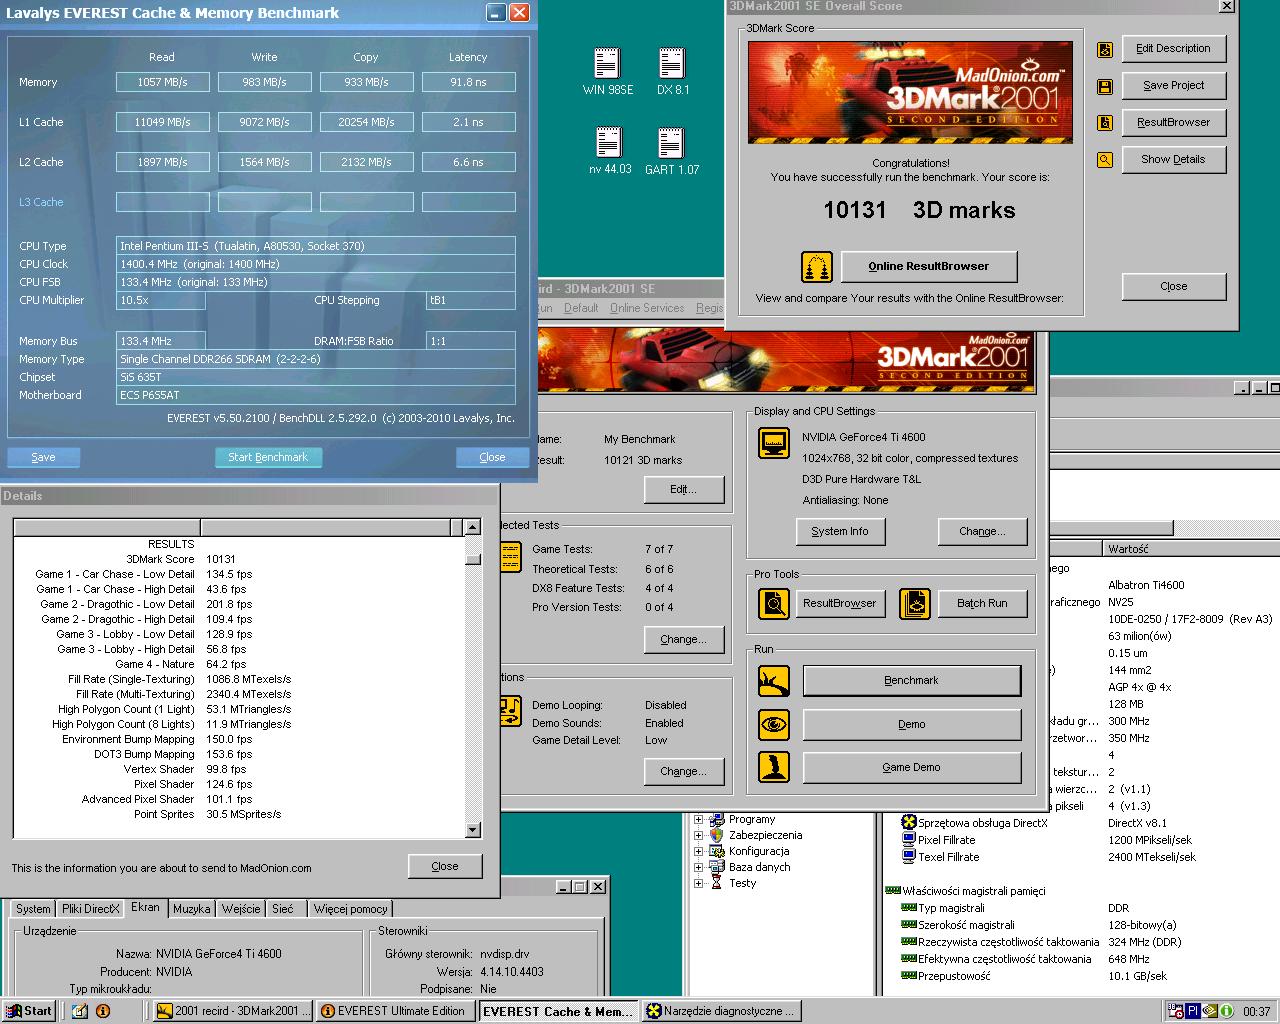The height and width of the screenshot is (1024, 1280).
Task: Switch to the Więcej pomocy tab
Action: [350, 909]
